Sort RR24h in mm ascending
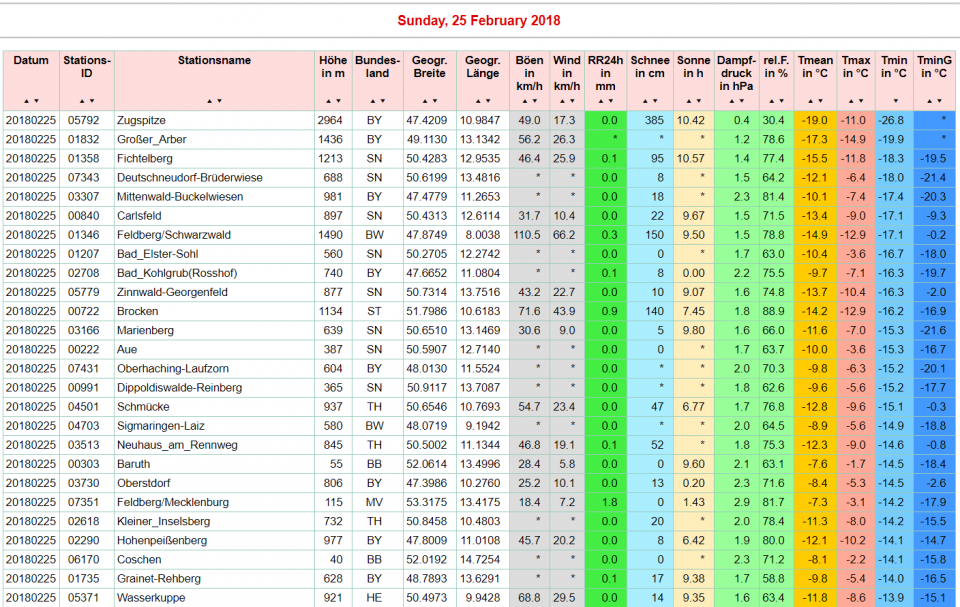This screenshot has width=960, height=607. (600, 101)
